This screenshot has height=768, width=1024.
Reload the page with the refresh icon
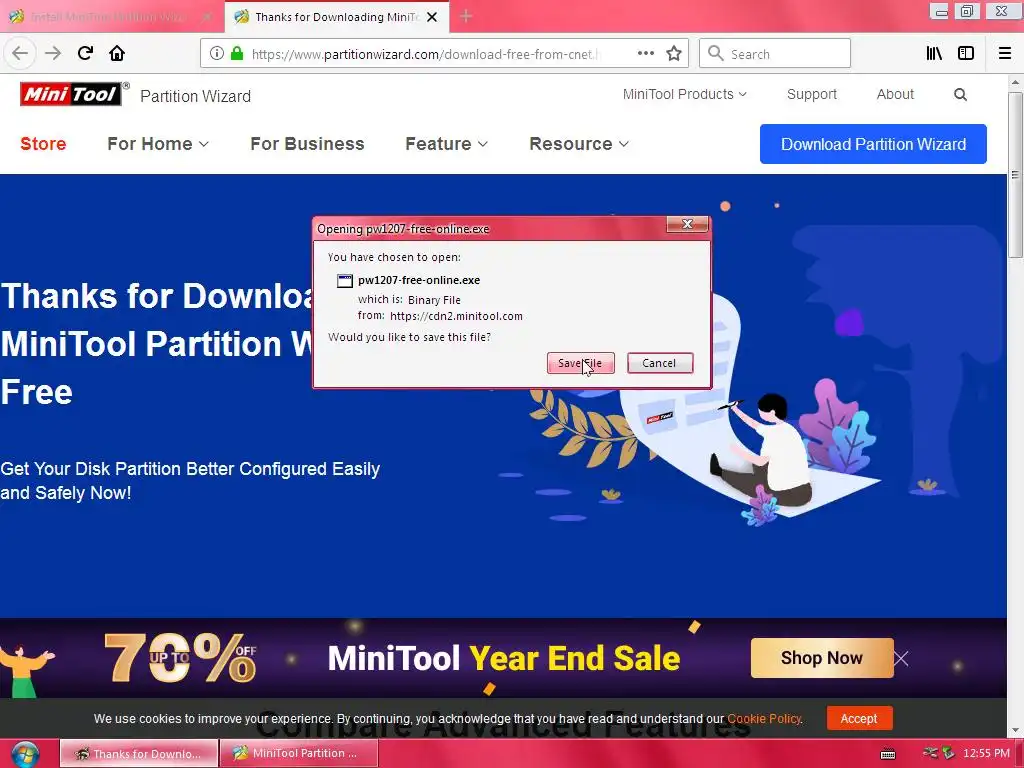coord(85,54)
